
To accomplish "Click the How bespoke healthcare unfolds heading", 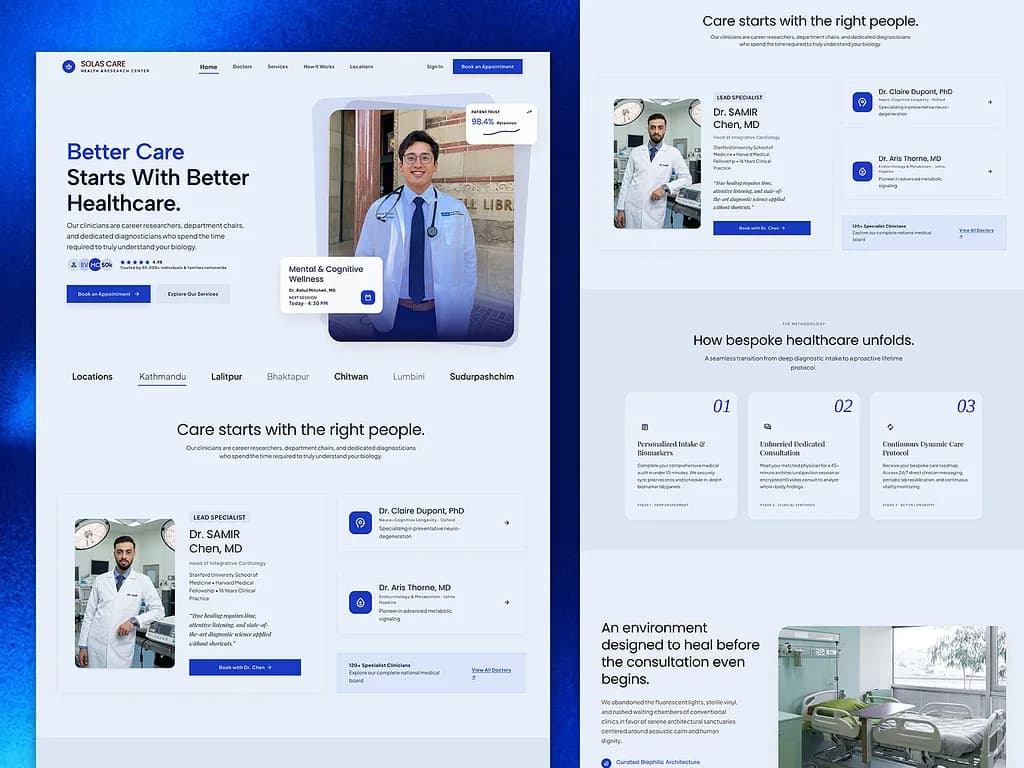I will [803, 340].
